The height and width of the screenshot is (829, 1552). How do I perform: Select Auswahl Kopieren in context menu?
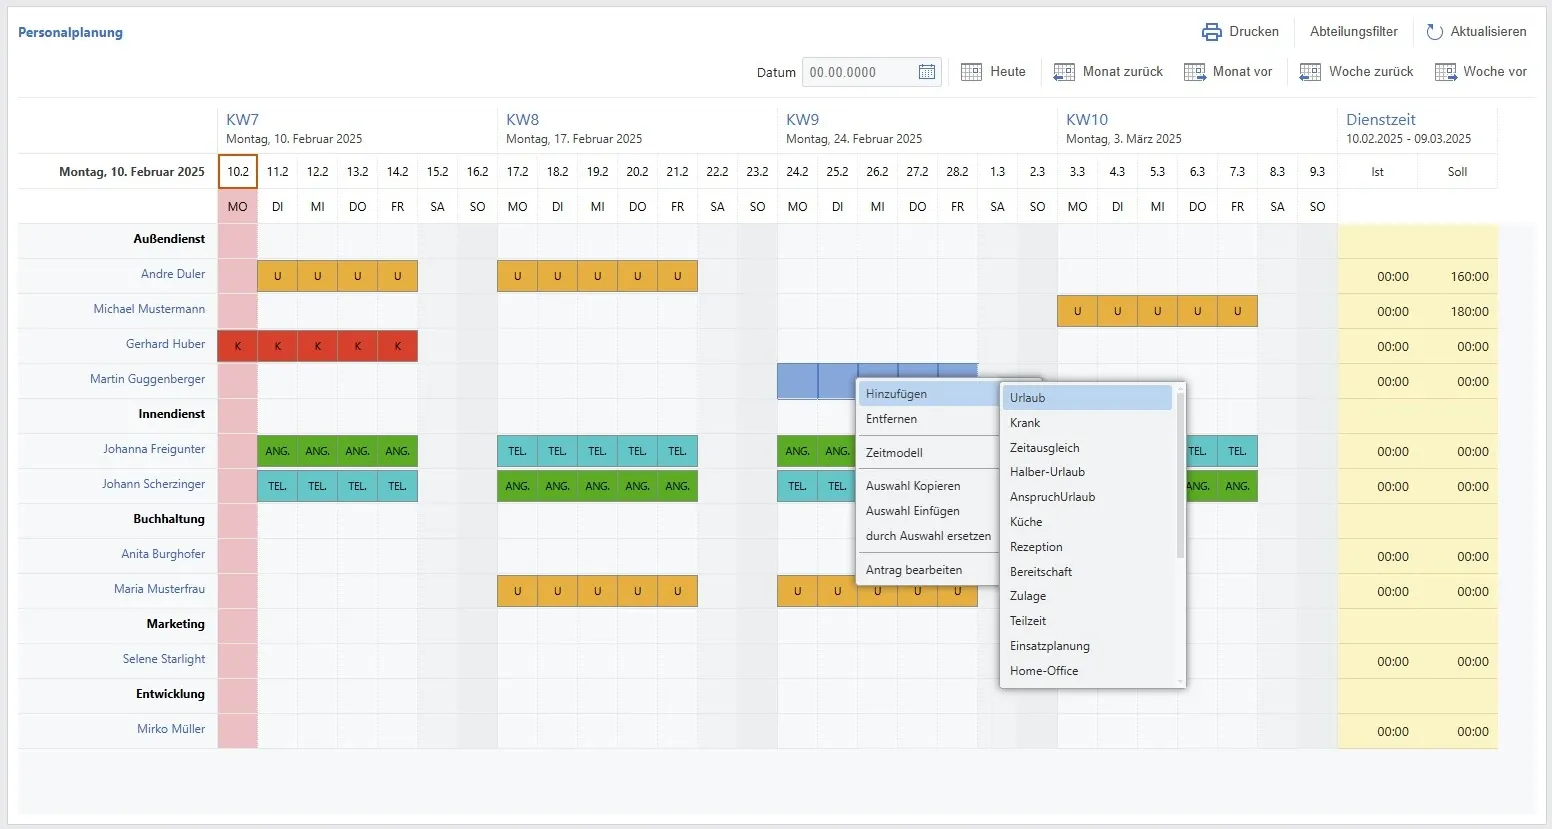pos(929,486)
